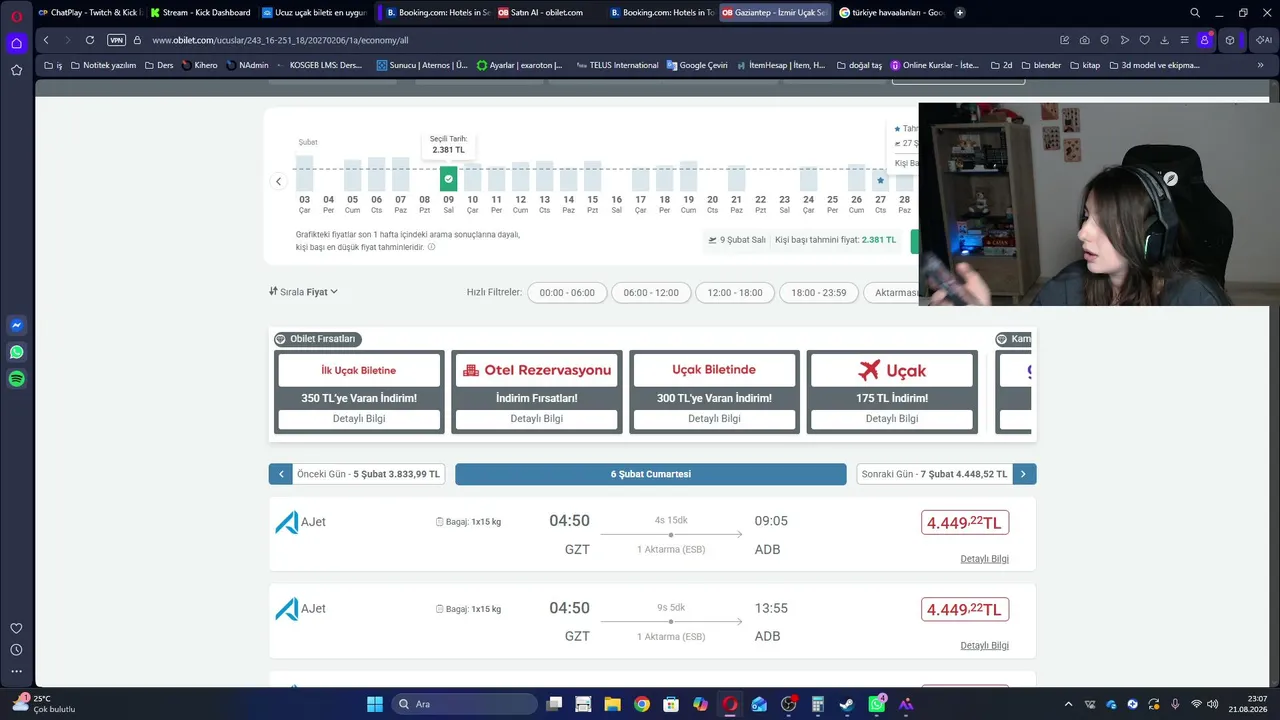This screenshot has height=720, width=1280.
Task: Open Windows Start menu
Action: (x=375, y=704)
